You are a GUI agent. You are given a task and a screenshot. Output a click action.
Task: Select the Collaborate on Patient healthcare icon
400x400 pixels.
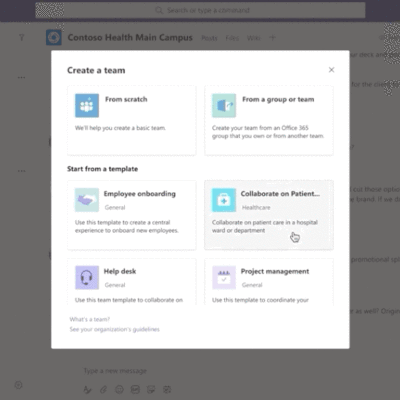pos(224,200)
